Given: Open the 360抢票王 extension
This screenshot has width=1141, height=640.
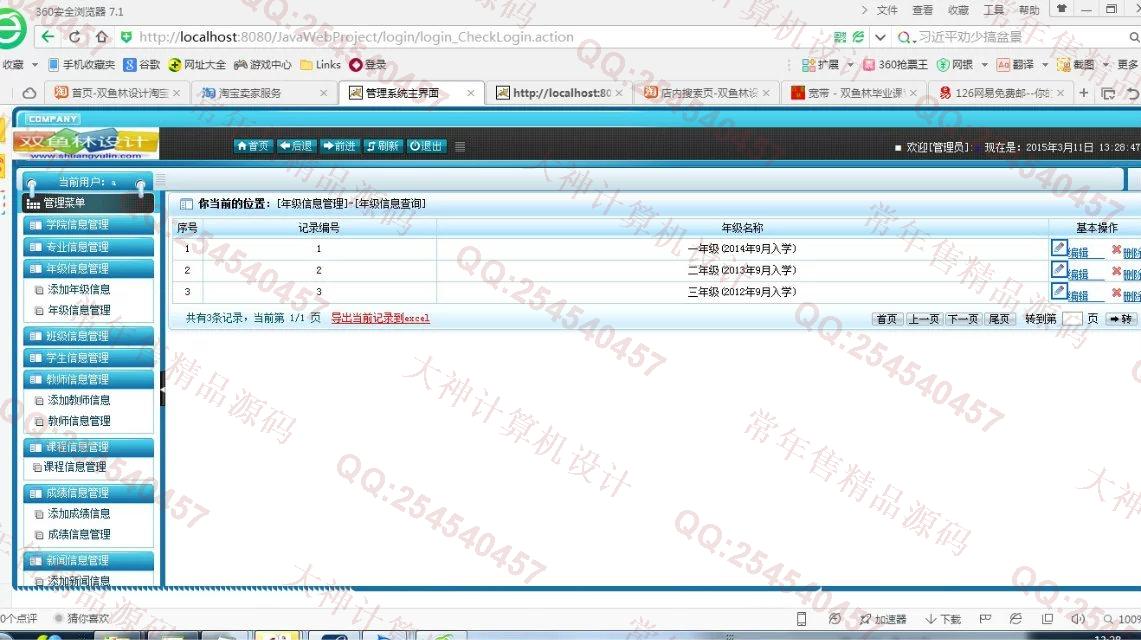Looking at the screenshot, I should point(895,65).
